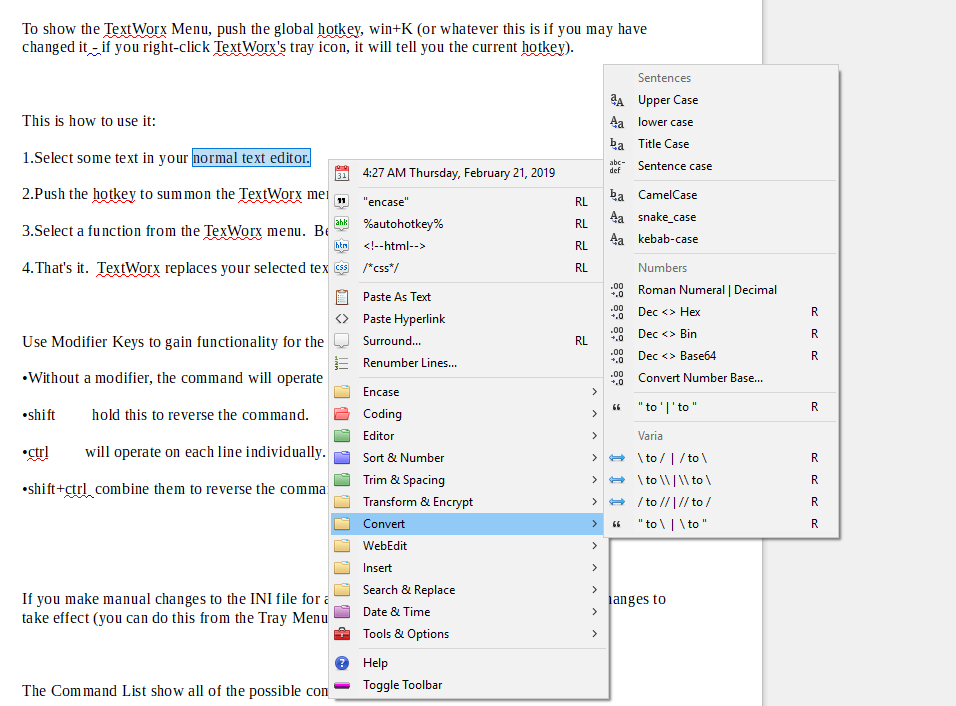Click the underlined word "ctrl" bullet
The width and height of the screenshot is (956, 706).
pos(38,452)
